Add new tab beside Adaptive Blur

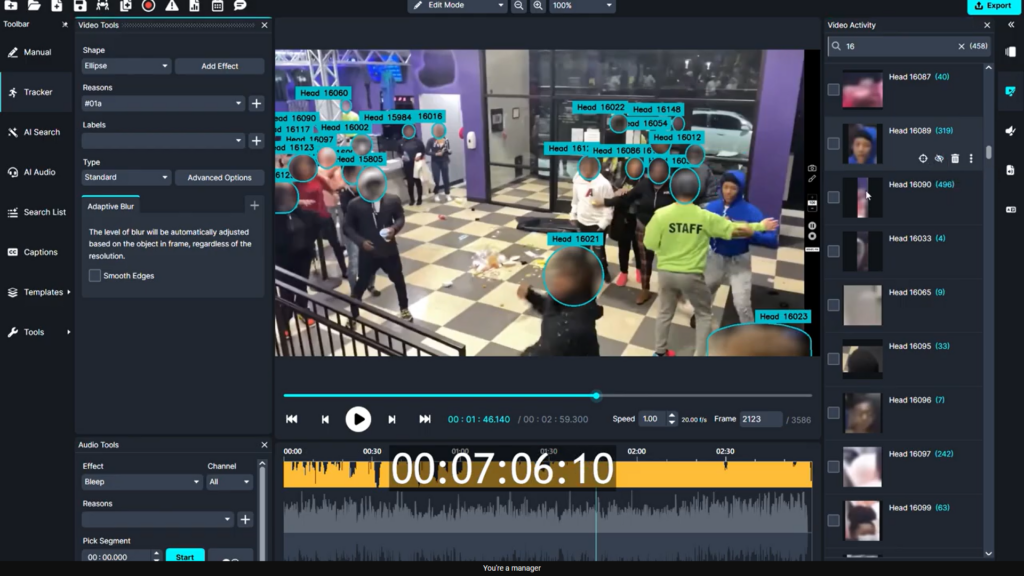[254, 206]
